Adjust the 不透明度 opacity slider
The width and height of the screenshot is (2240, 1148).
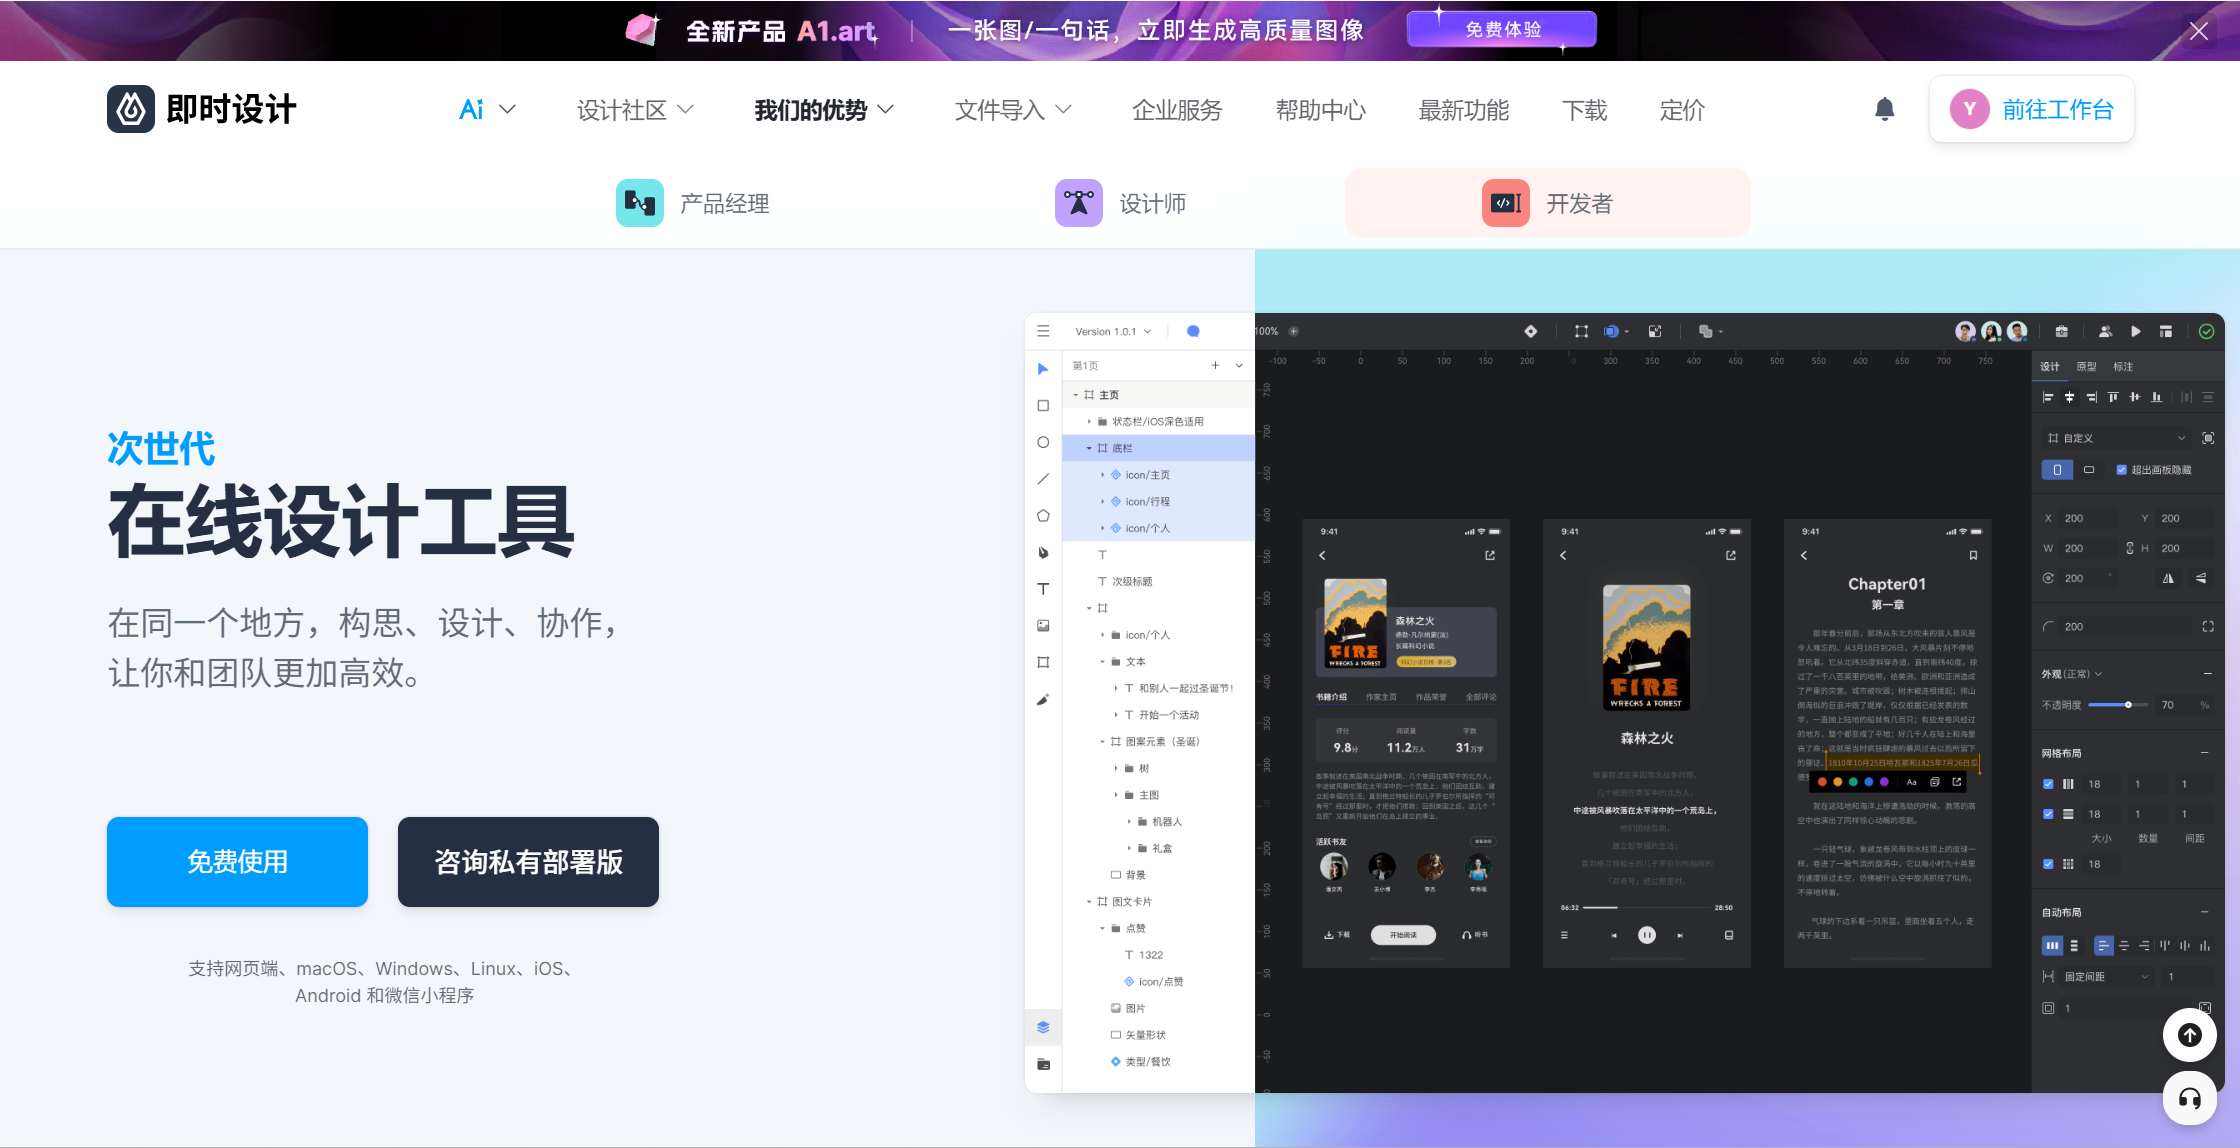(x=2128, y=705)
